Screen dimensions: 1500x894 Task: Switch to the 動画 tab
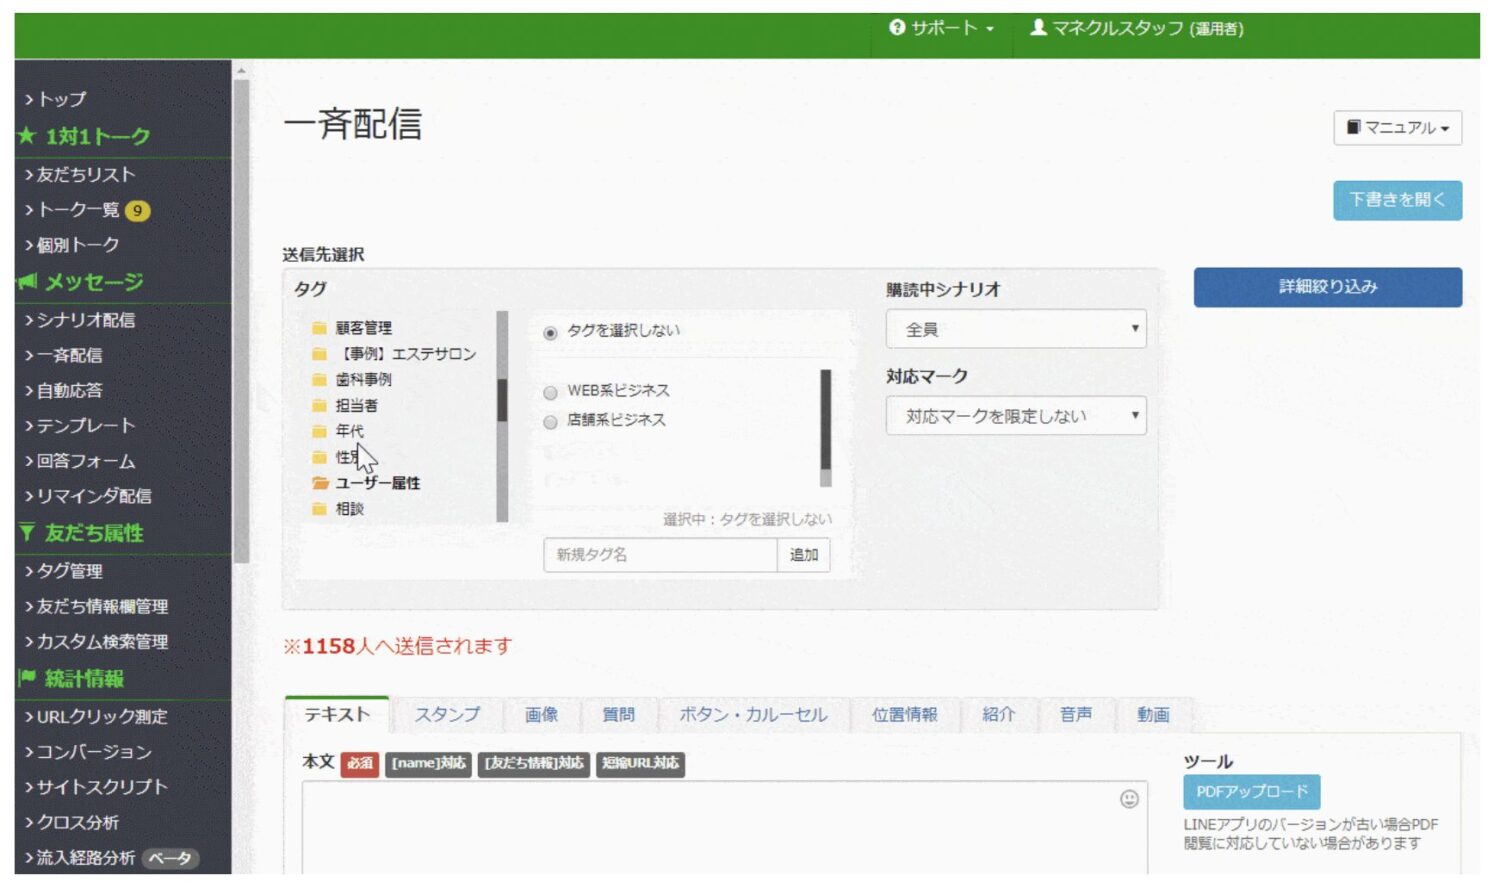pos(1152,715)
